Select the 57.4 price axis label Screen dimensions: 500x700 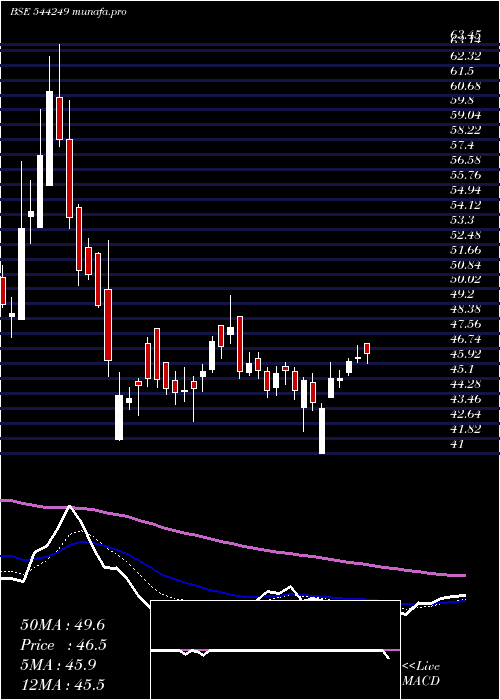[x=462, y=145]
